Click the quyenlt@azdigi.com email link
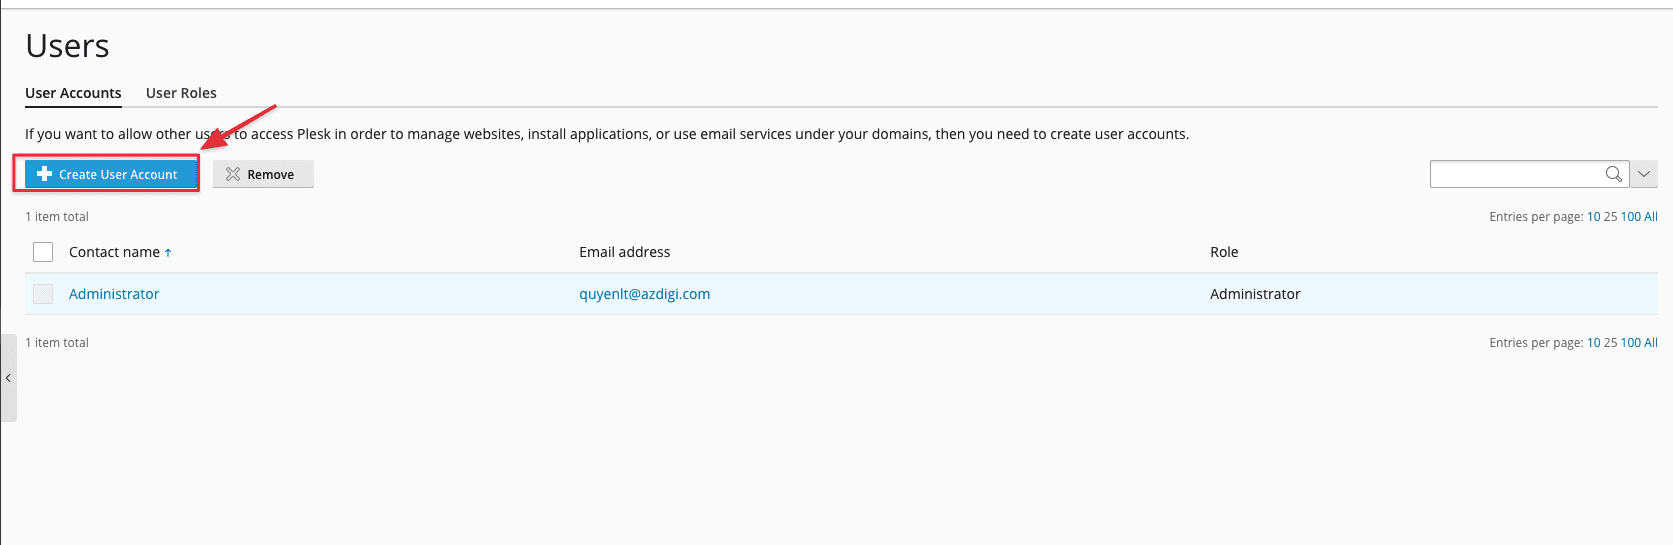 644,294
